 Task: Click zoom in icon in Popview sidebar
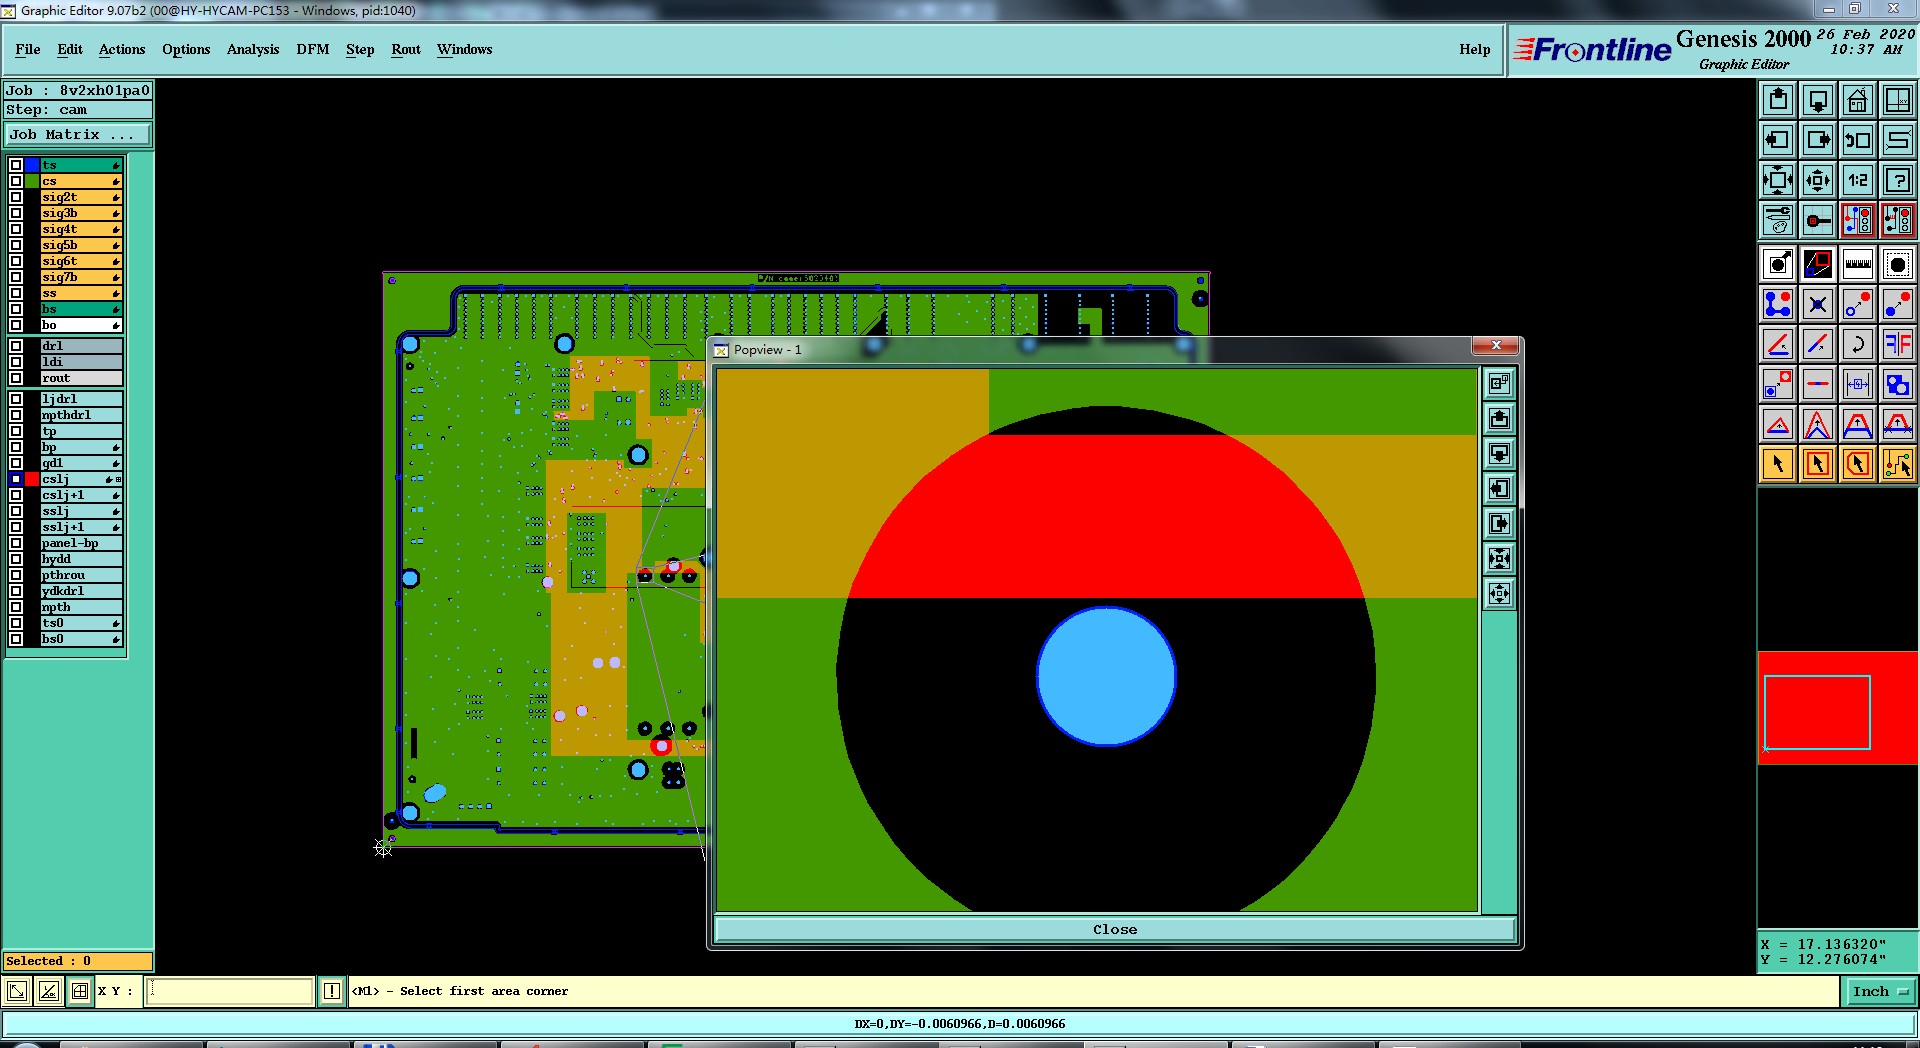coord(1499,558)
